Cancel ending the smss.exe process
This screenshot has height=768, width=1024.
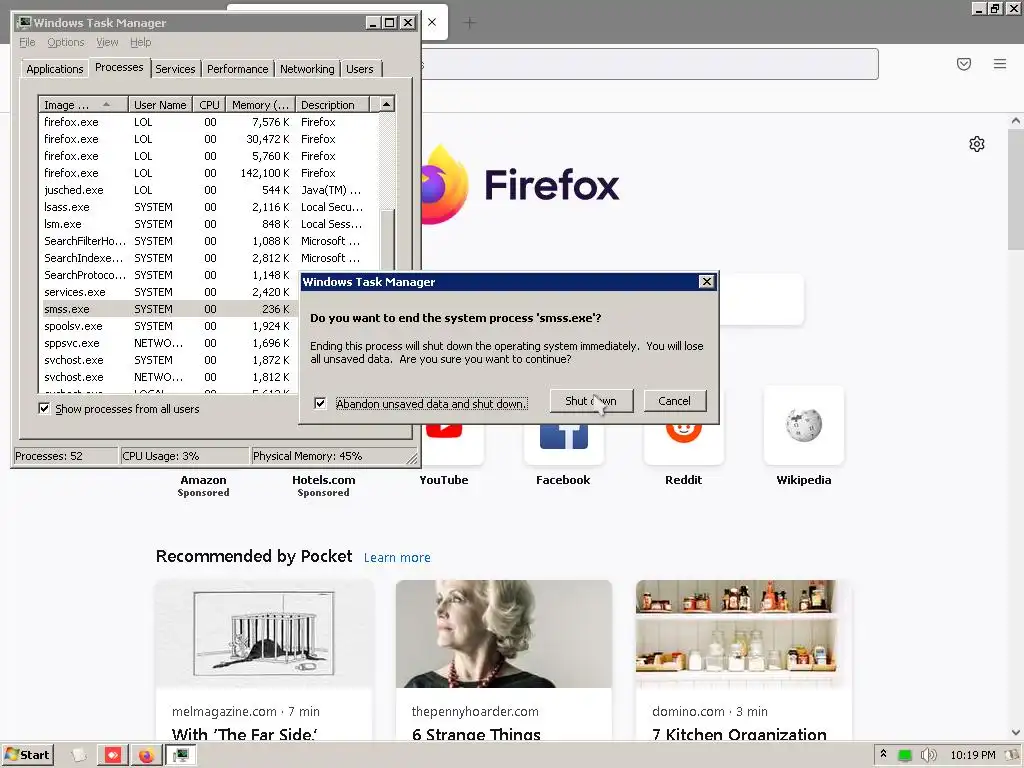pos(675,401)
